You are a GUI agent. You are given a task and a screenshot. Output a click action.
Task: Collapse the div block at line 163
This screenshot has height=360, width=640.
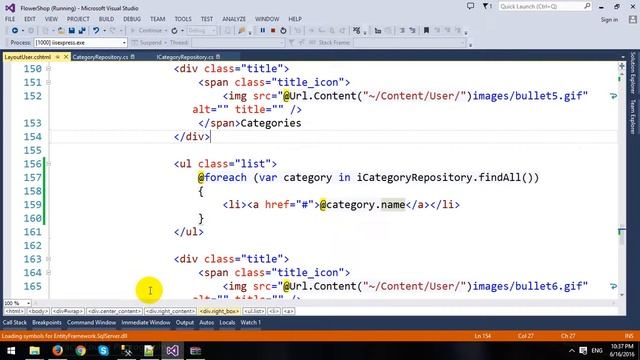click(x=48, y=259)
